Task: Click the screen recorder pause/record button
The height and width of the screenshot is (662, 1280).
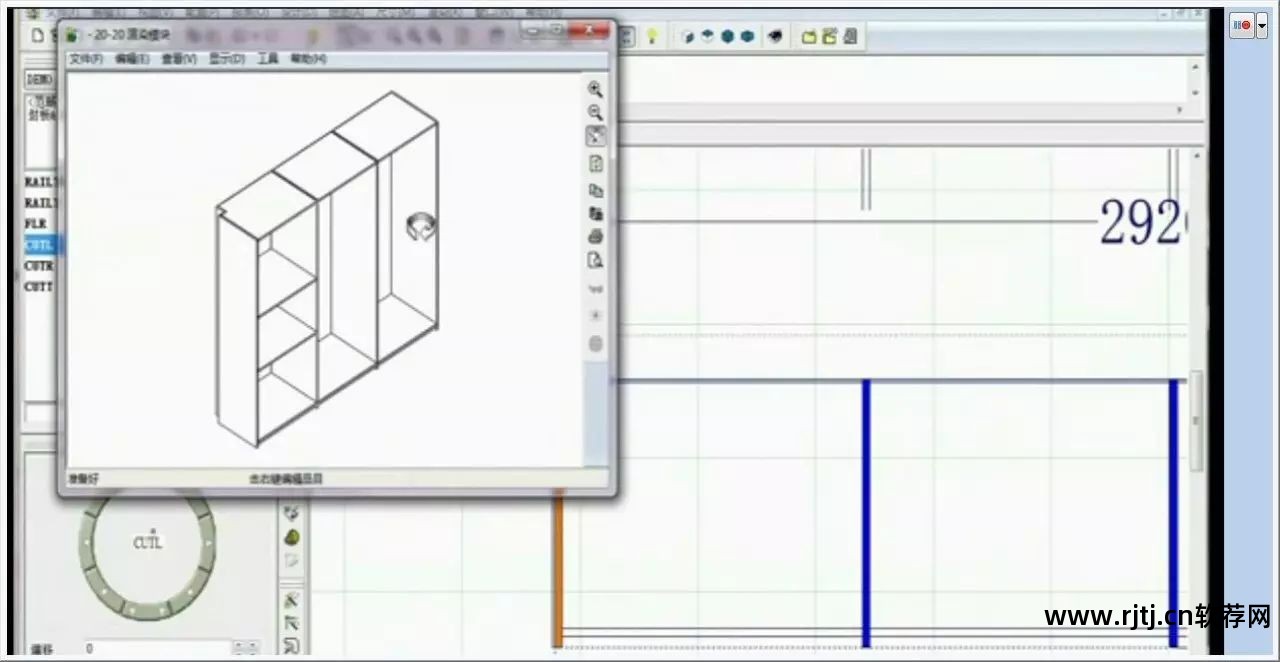Action: click(1241, 25)
